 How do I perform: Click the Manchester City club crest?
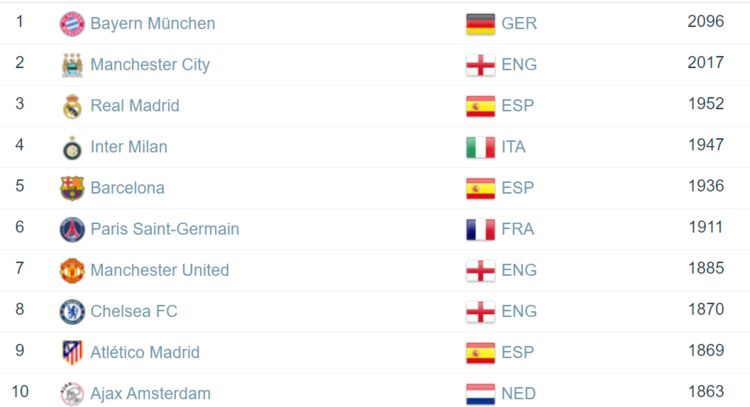(72, 65)
